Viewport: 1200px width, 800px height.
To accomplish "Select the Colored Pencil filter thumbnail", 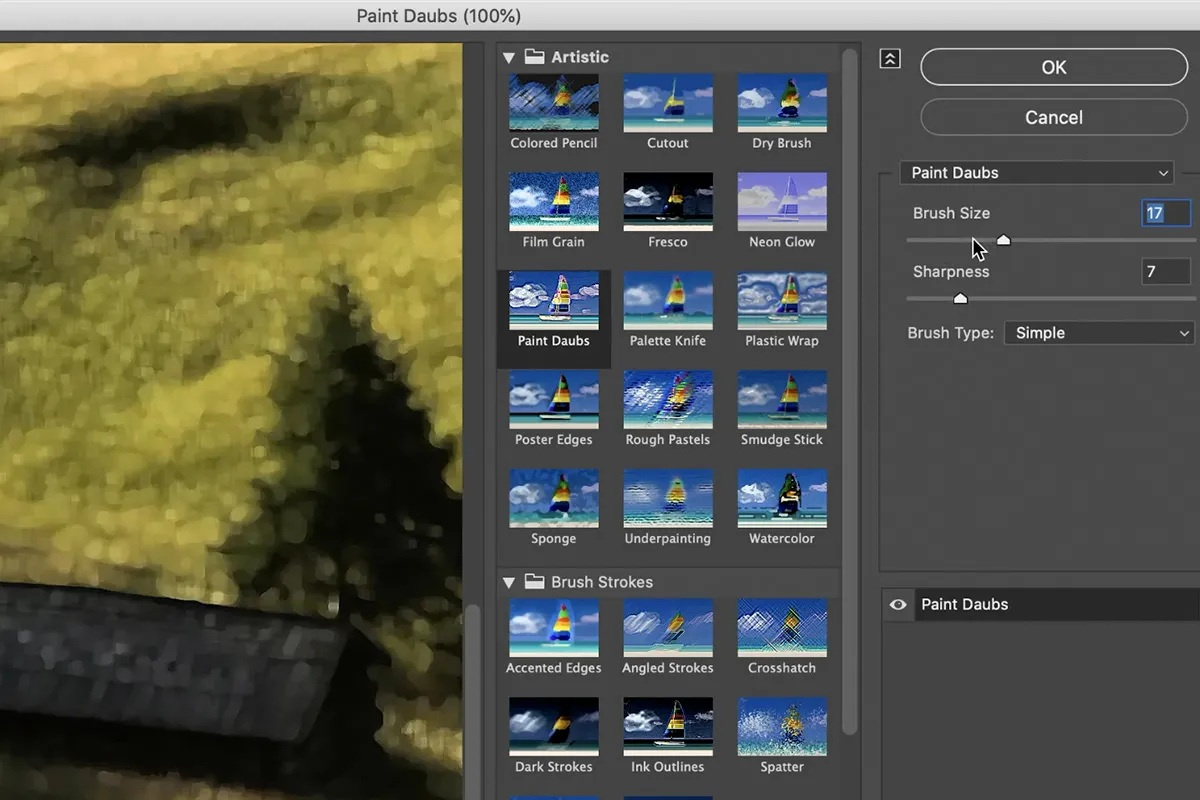I will click(x=554, y=102).
